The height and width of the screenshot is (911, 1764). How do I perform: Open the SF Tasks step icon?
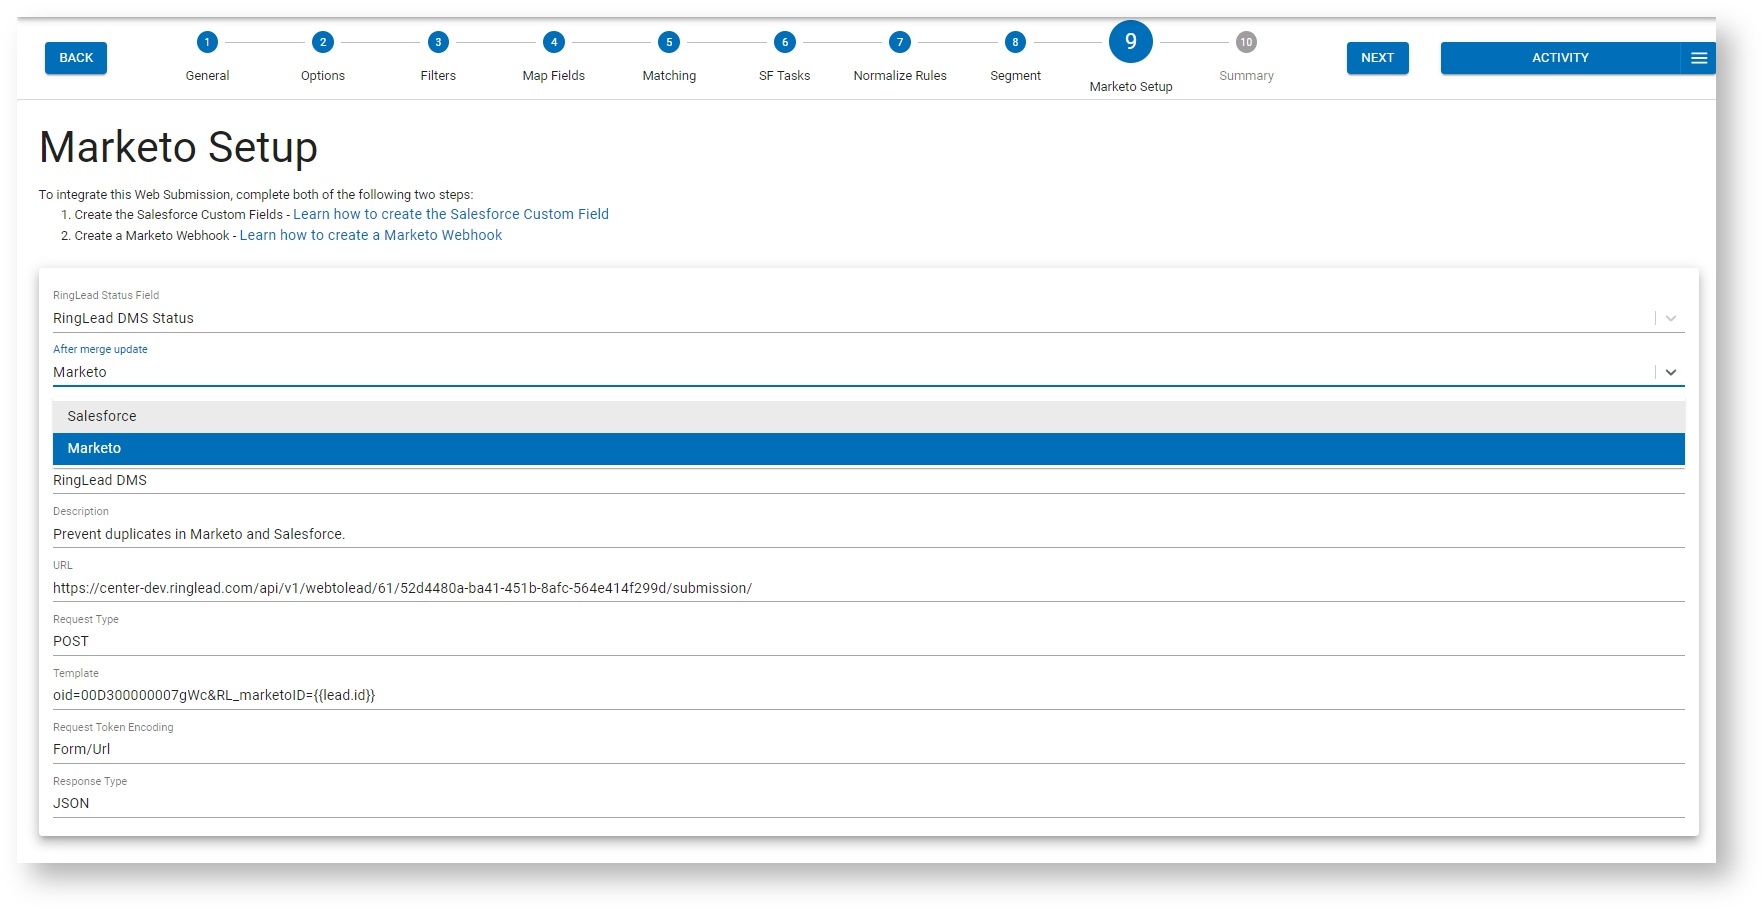tap(784, 42)
